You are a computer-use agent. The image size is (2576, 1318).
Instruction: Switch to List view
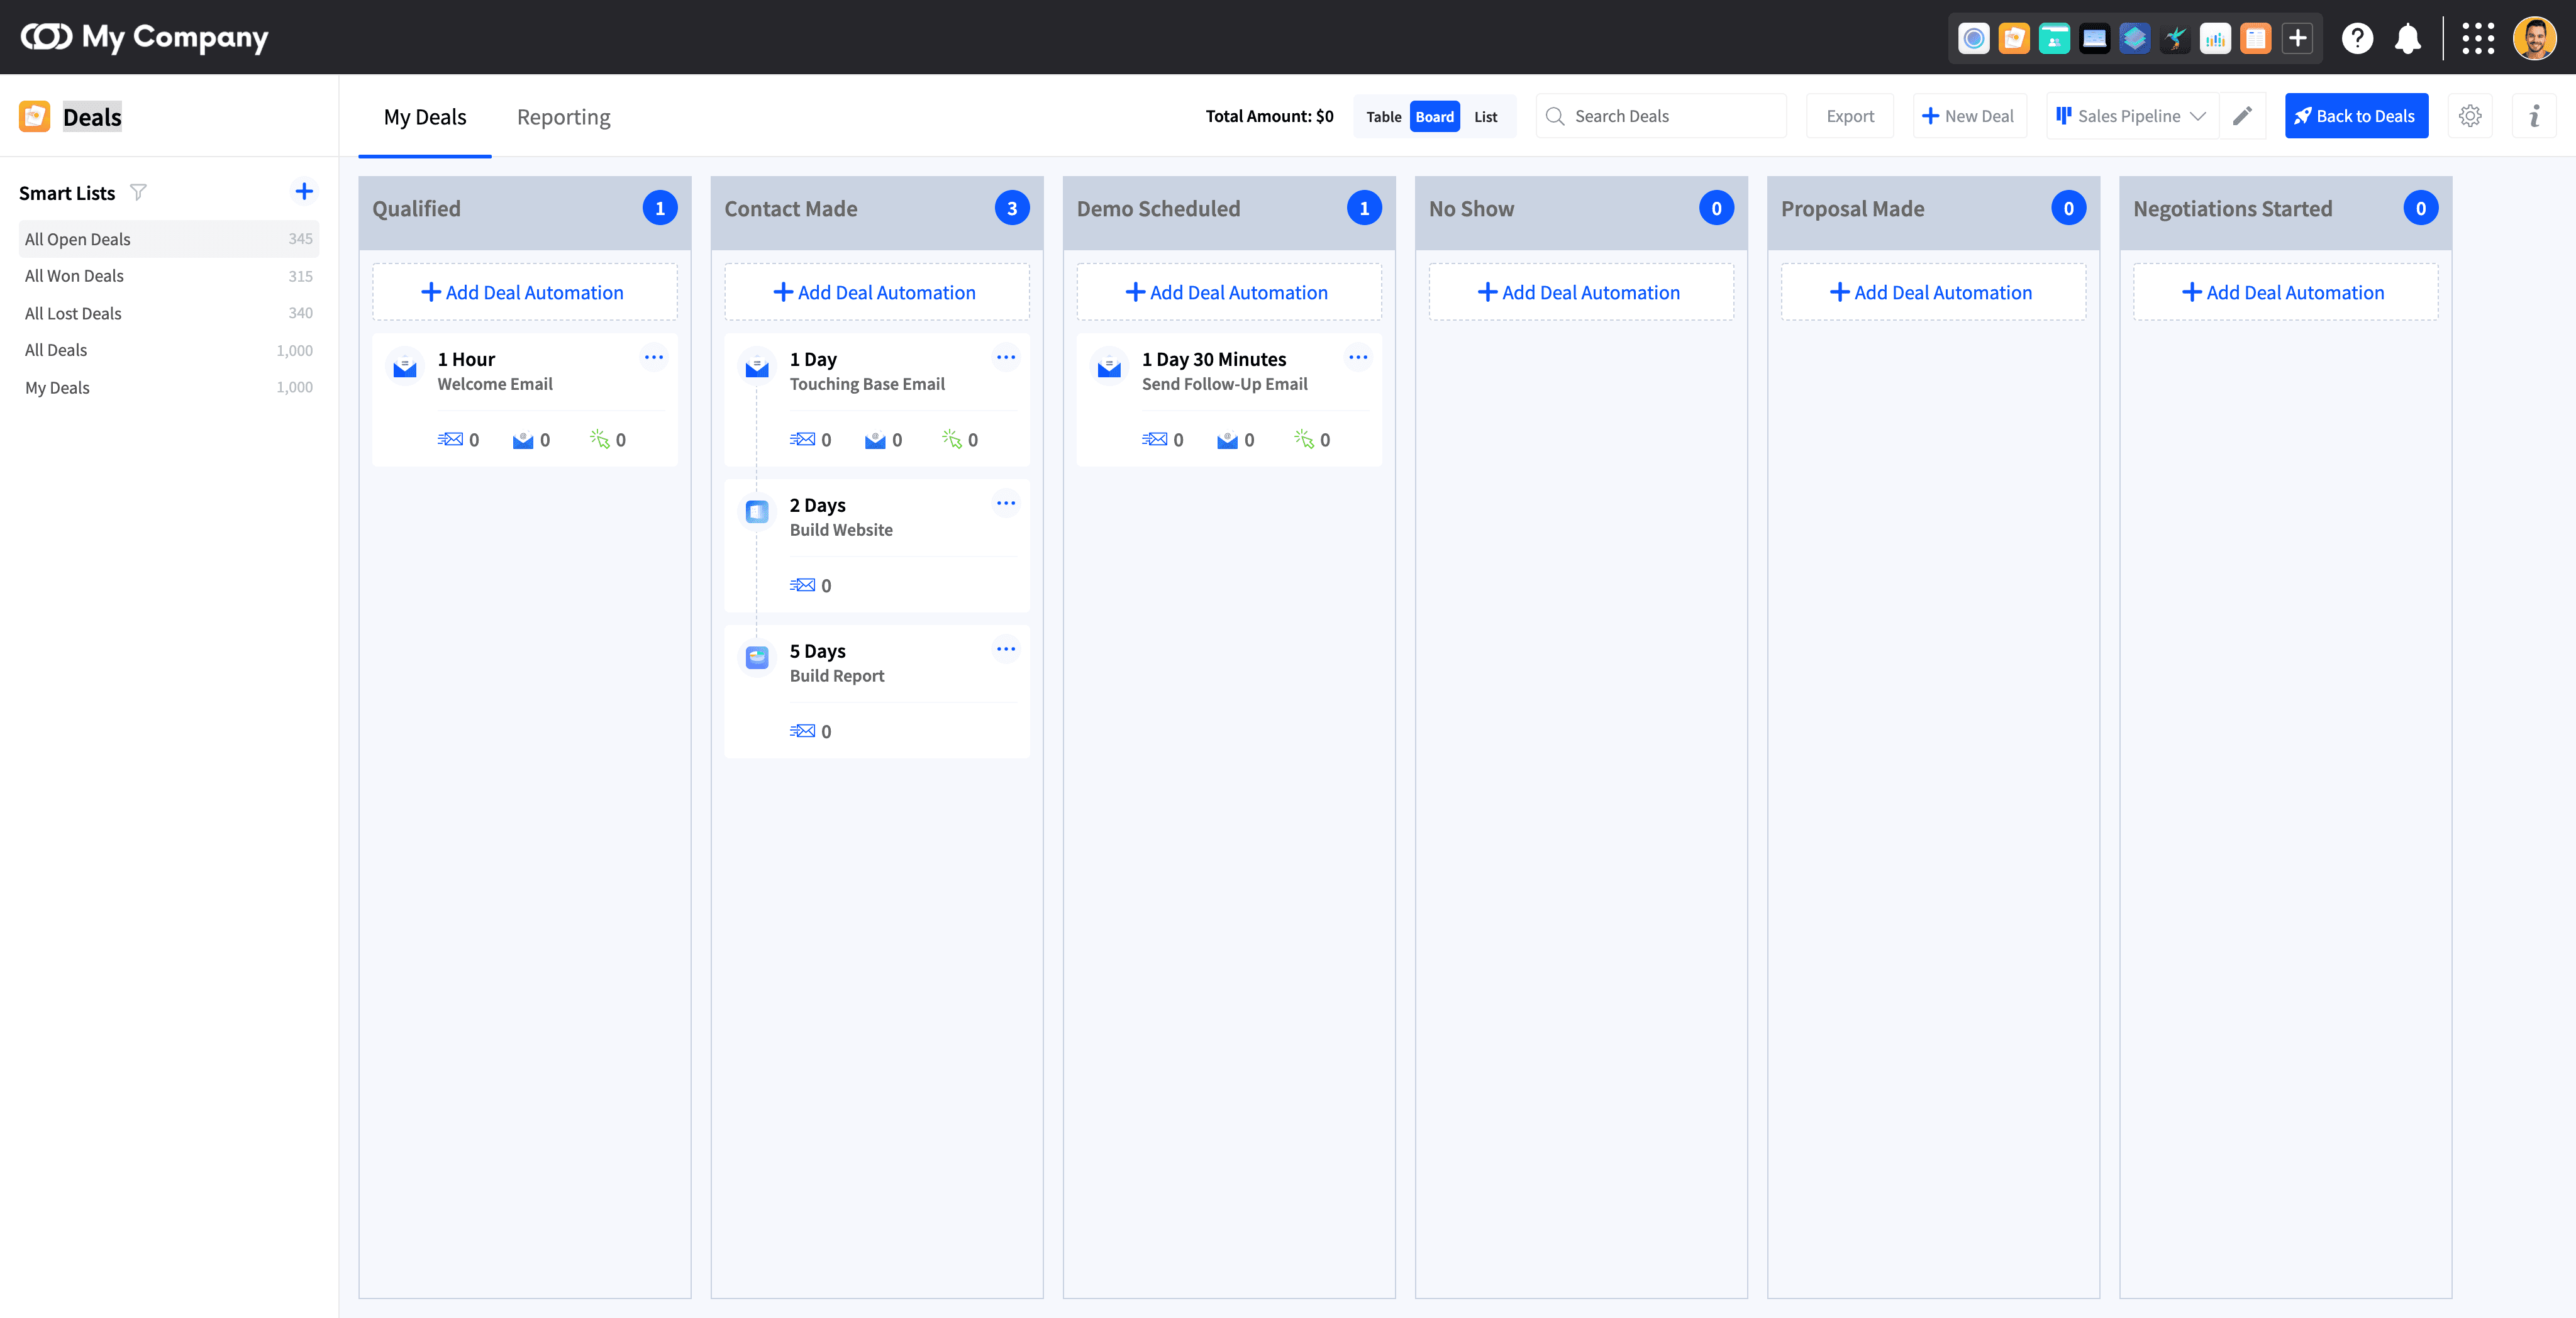coord(1485,116)
